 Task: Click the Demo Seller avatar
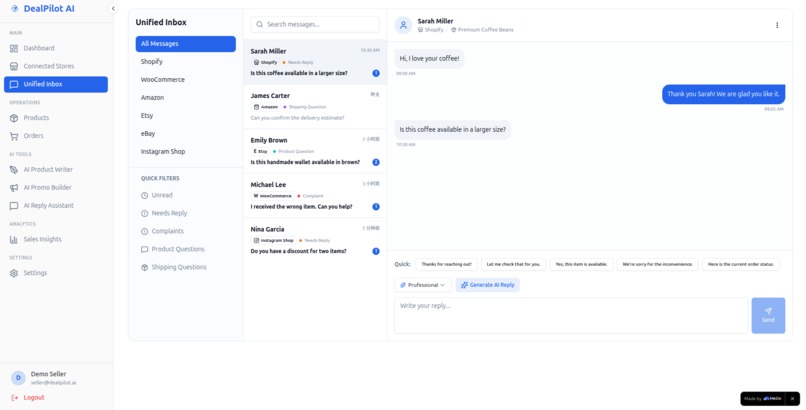(18, 378)
